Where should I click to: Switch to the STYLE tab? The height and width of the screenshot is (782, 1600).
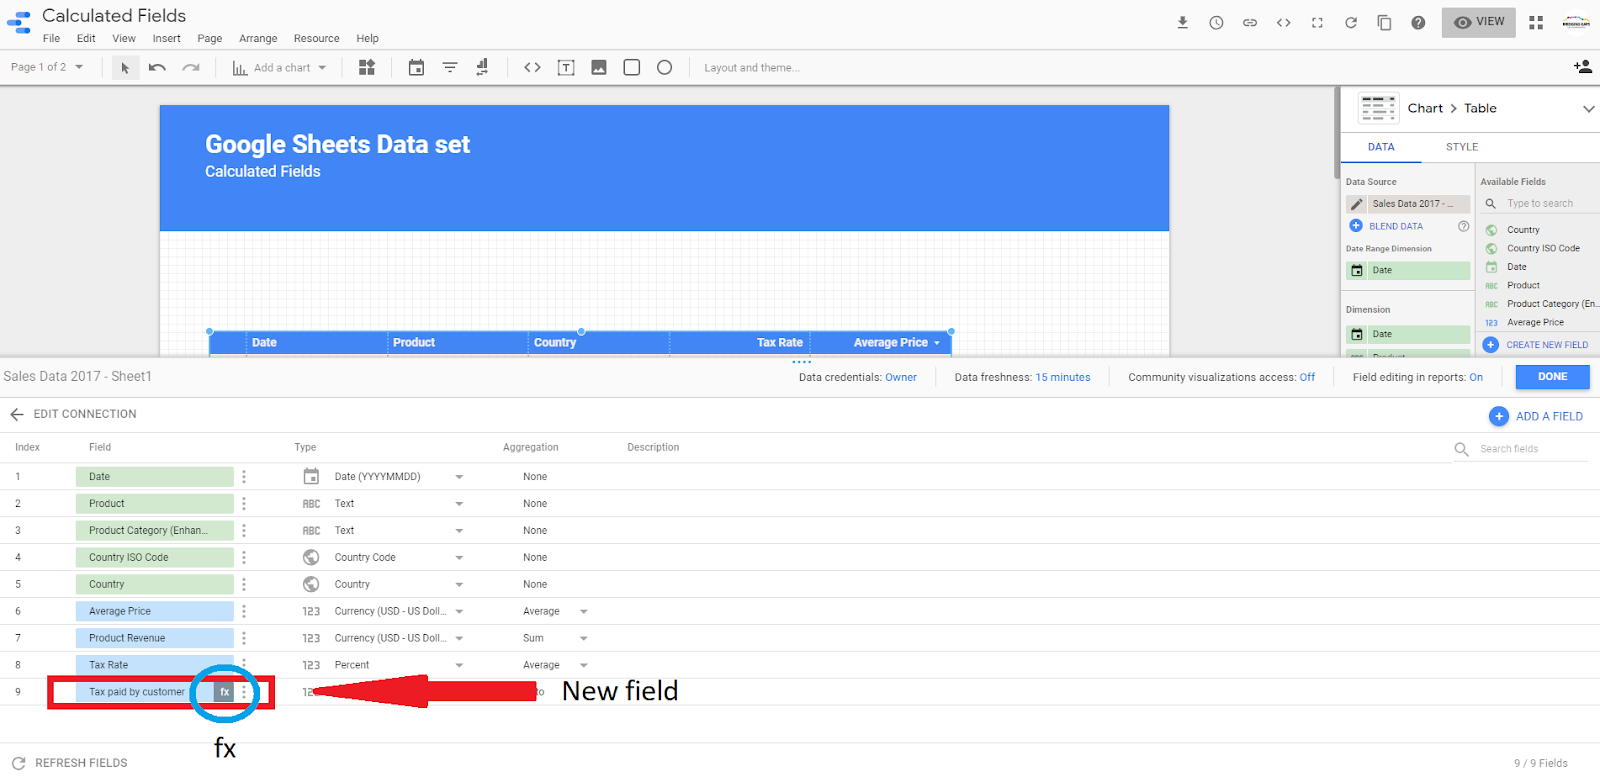1461,147
